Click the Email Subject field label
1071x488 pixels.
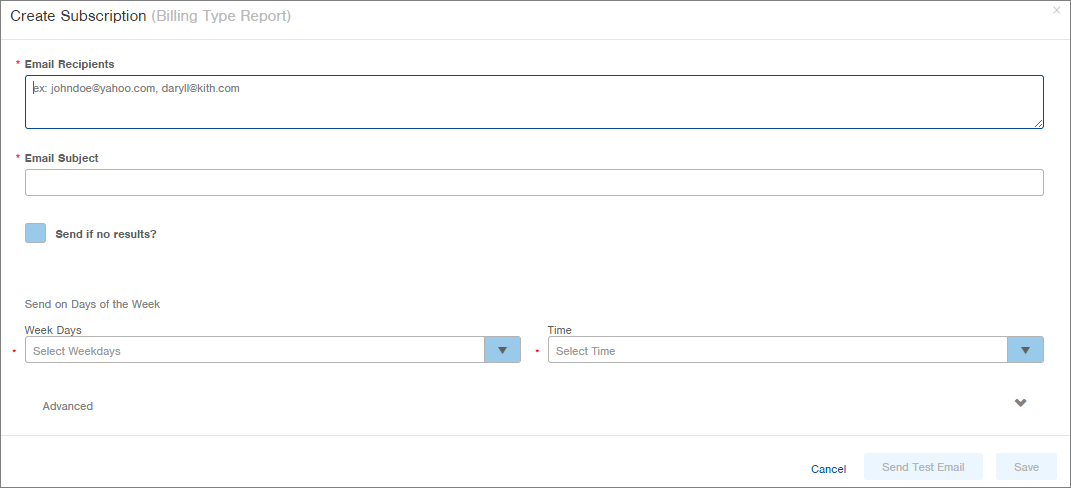point(61,158)
